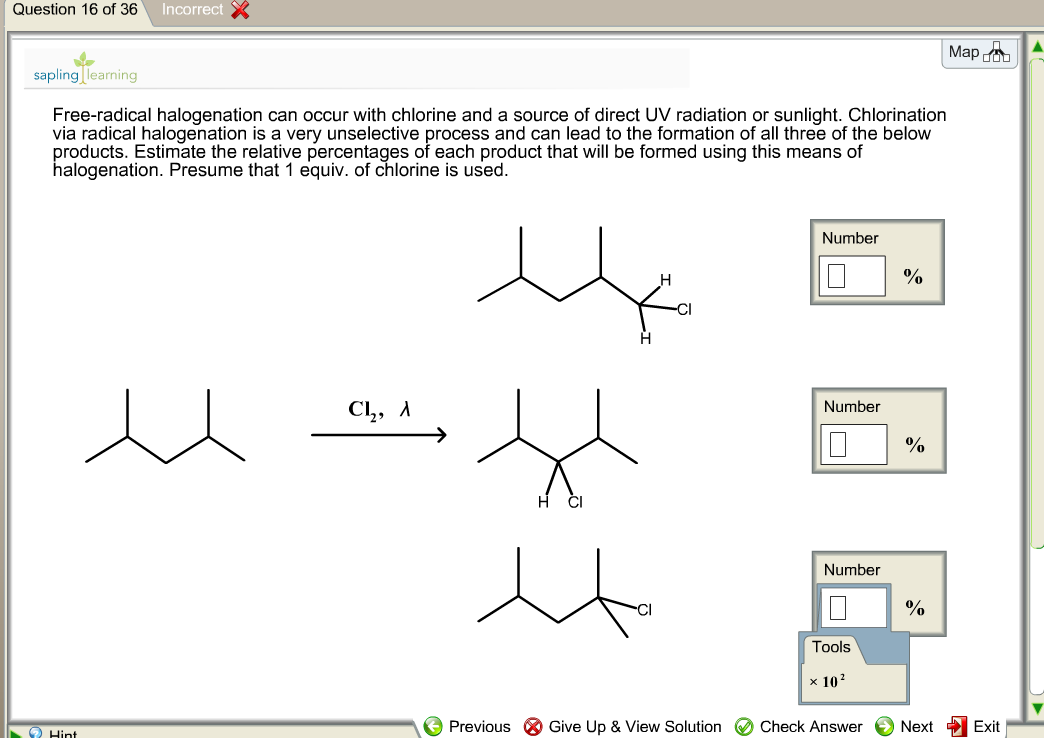Click the reactant 2,4-dimethylpentane structure

(165, 426)
